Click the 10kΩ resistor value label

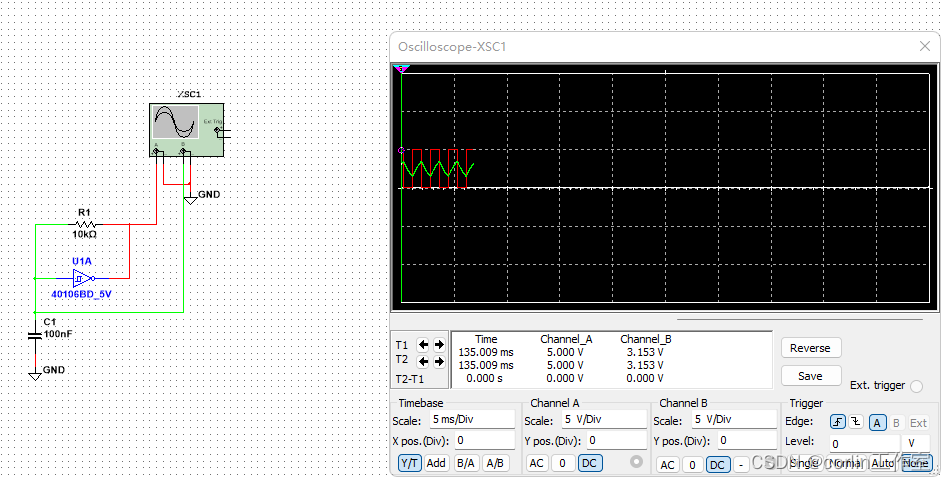(x=84, y=234)
